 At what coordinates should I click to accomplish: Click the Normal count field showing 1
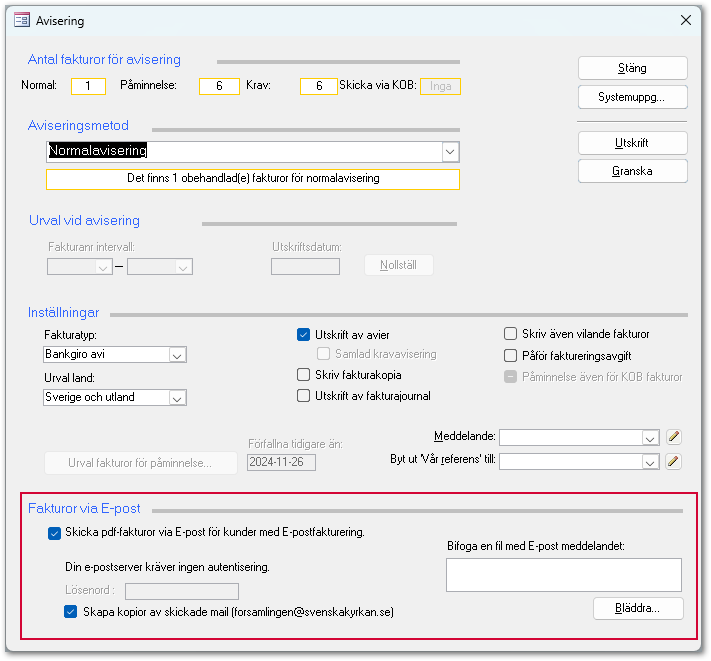point(88,86)
